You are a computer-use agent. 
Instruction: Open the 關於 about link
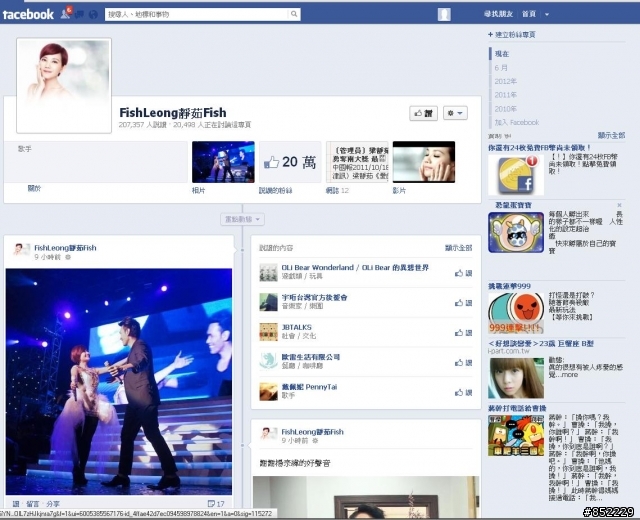34,188
